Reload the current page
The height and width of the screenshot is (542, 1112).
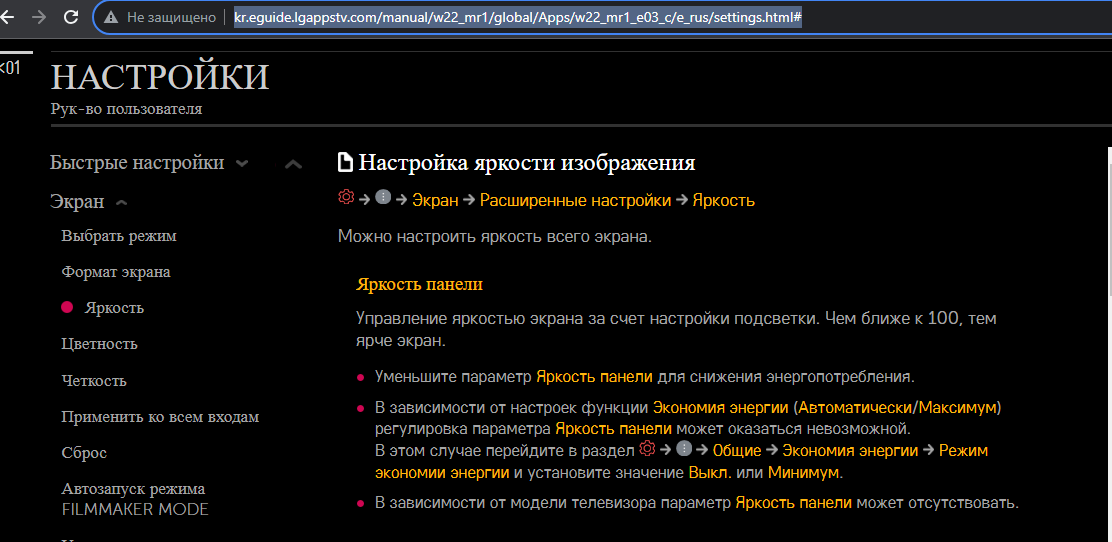click(71, 17)
